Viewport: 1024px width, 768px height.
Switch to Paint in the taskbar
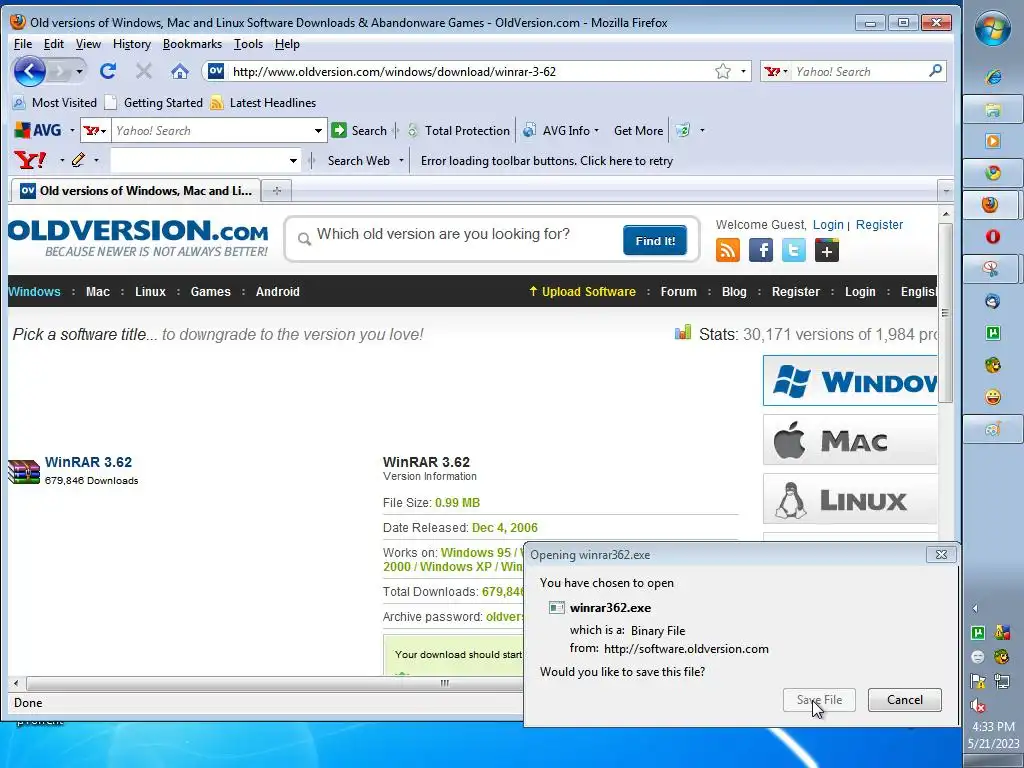pos(993,429)
